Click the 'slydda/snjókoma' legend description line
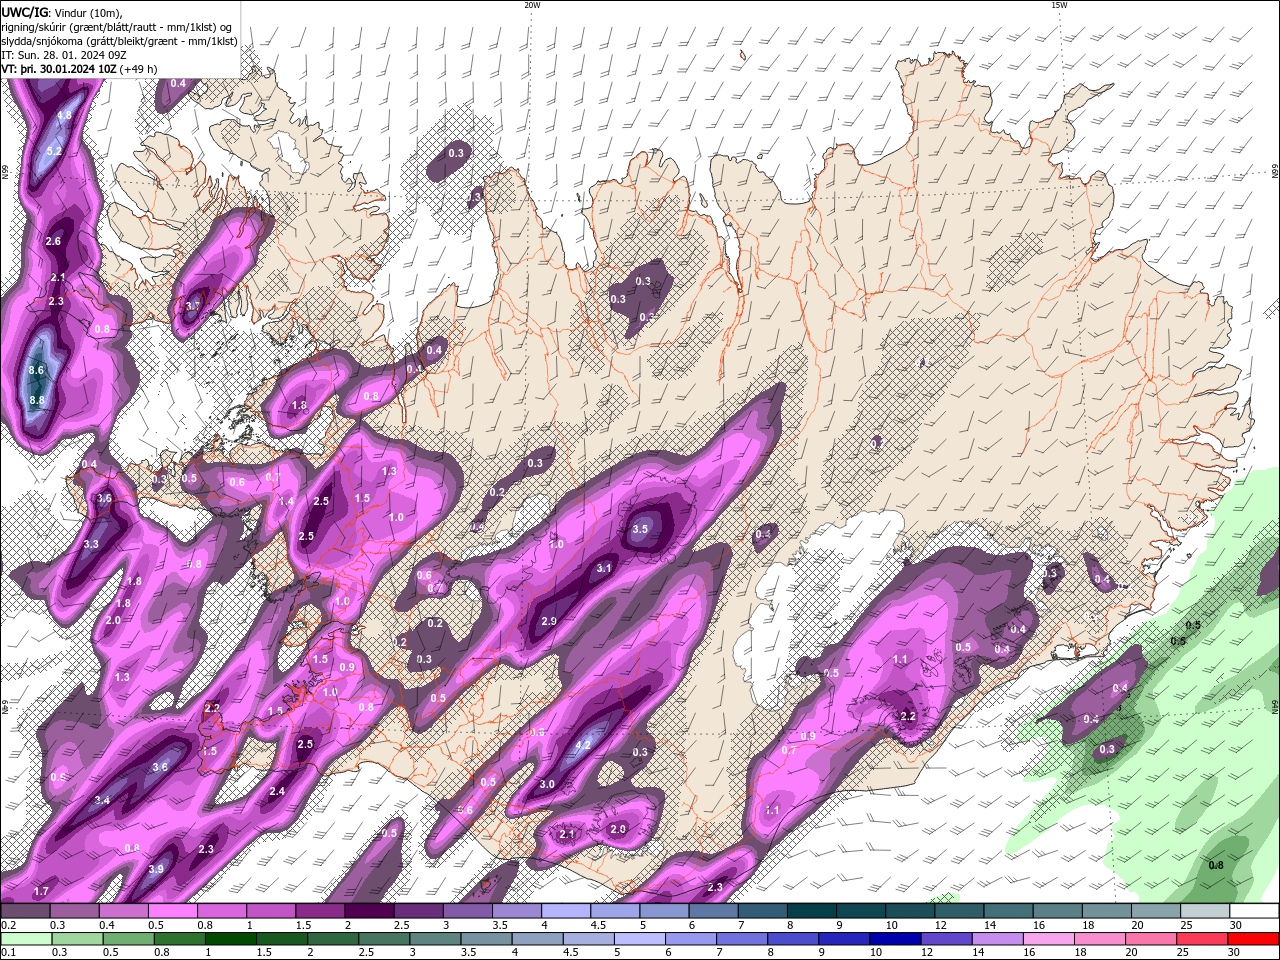1280x960 pixels. 119,41
